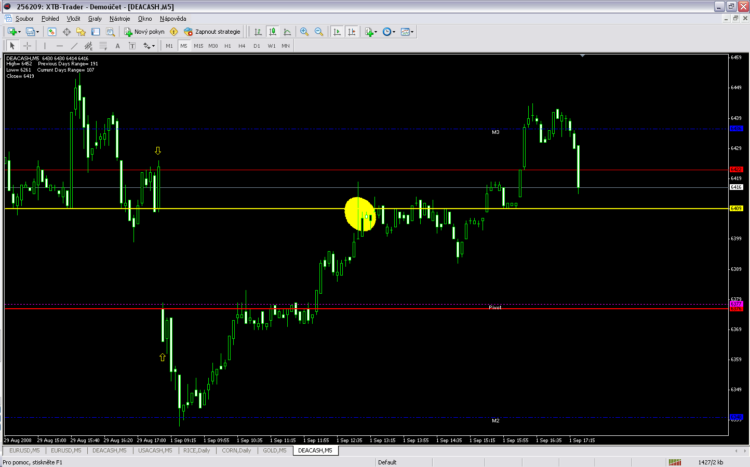Click the zoom in magnifier icon
The height and width of the screenshot is (467, 750).
coord(303,32)
